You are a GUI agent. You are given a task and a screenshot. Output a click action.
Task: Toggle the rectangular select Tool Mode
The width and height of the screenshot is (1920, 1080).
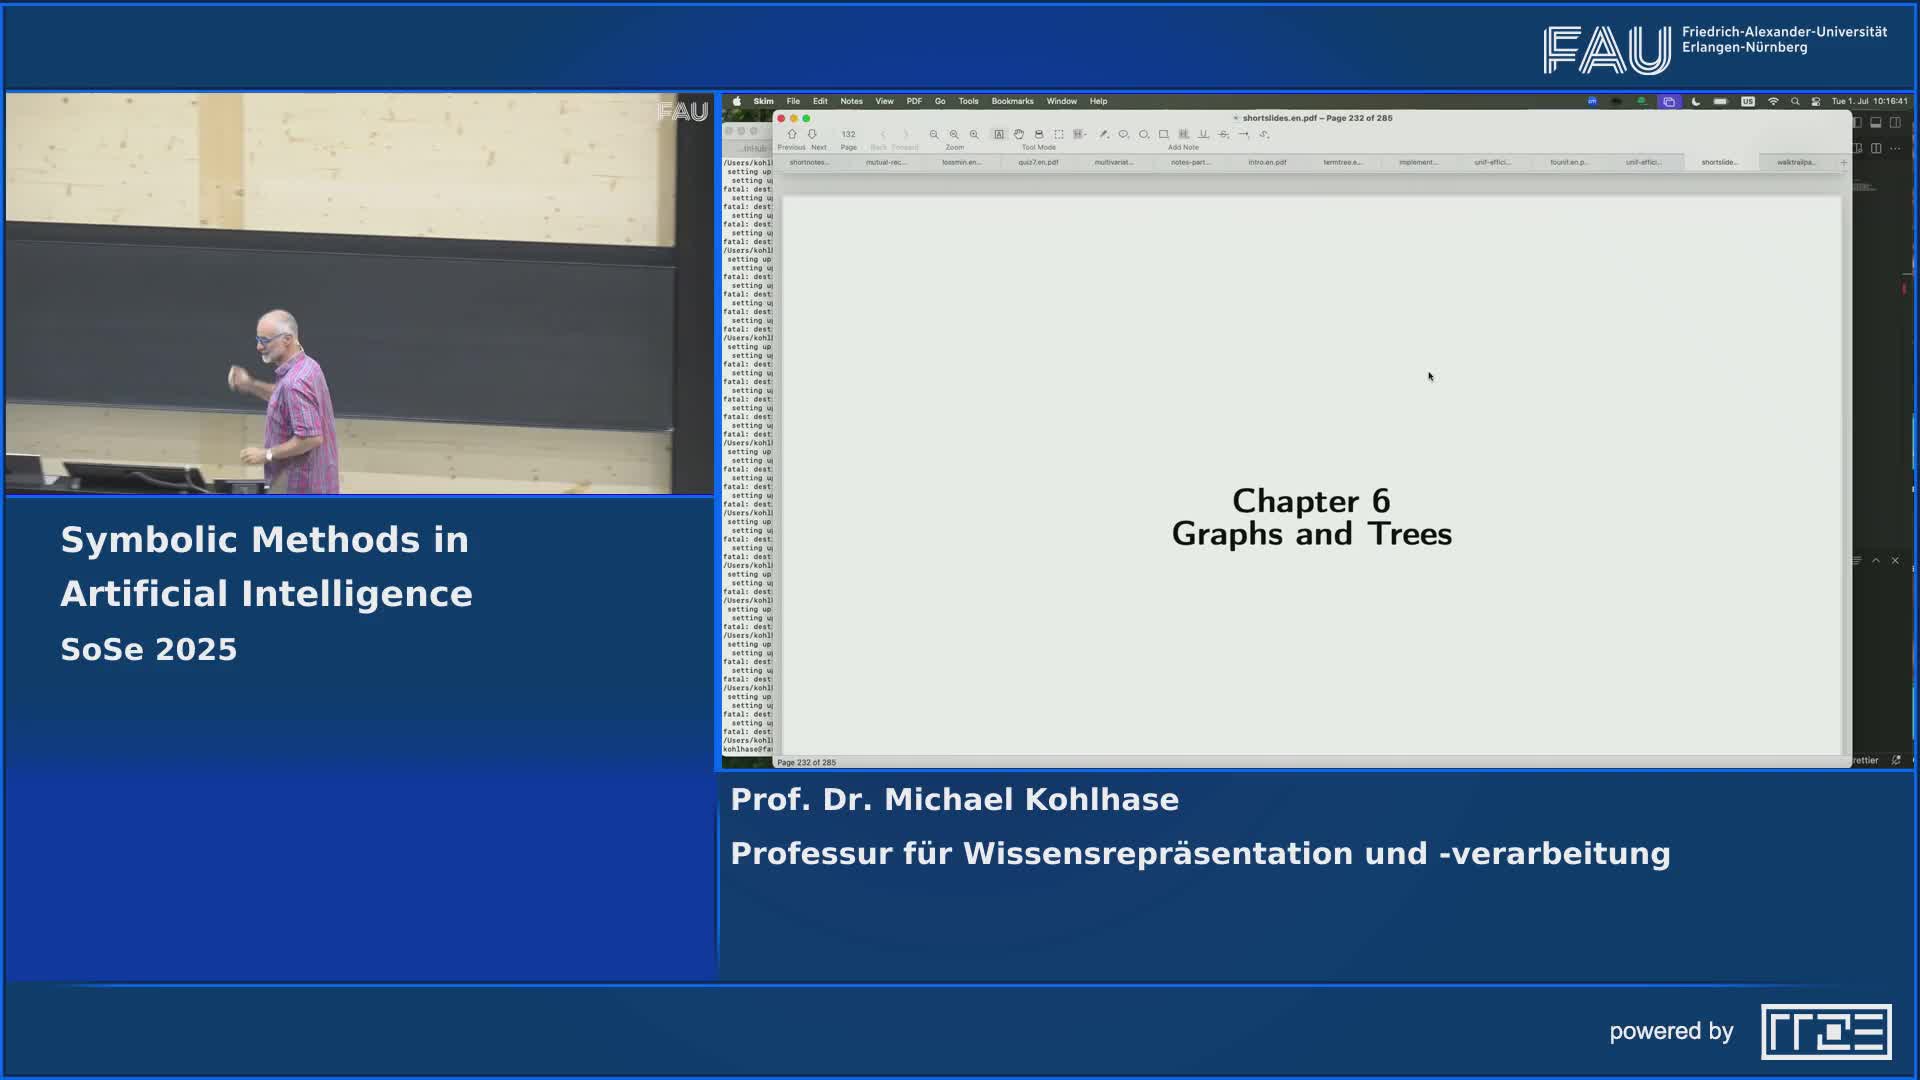click(1060, 134)
